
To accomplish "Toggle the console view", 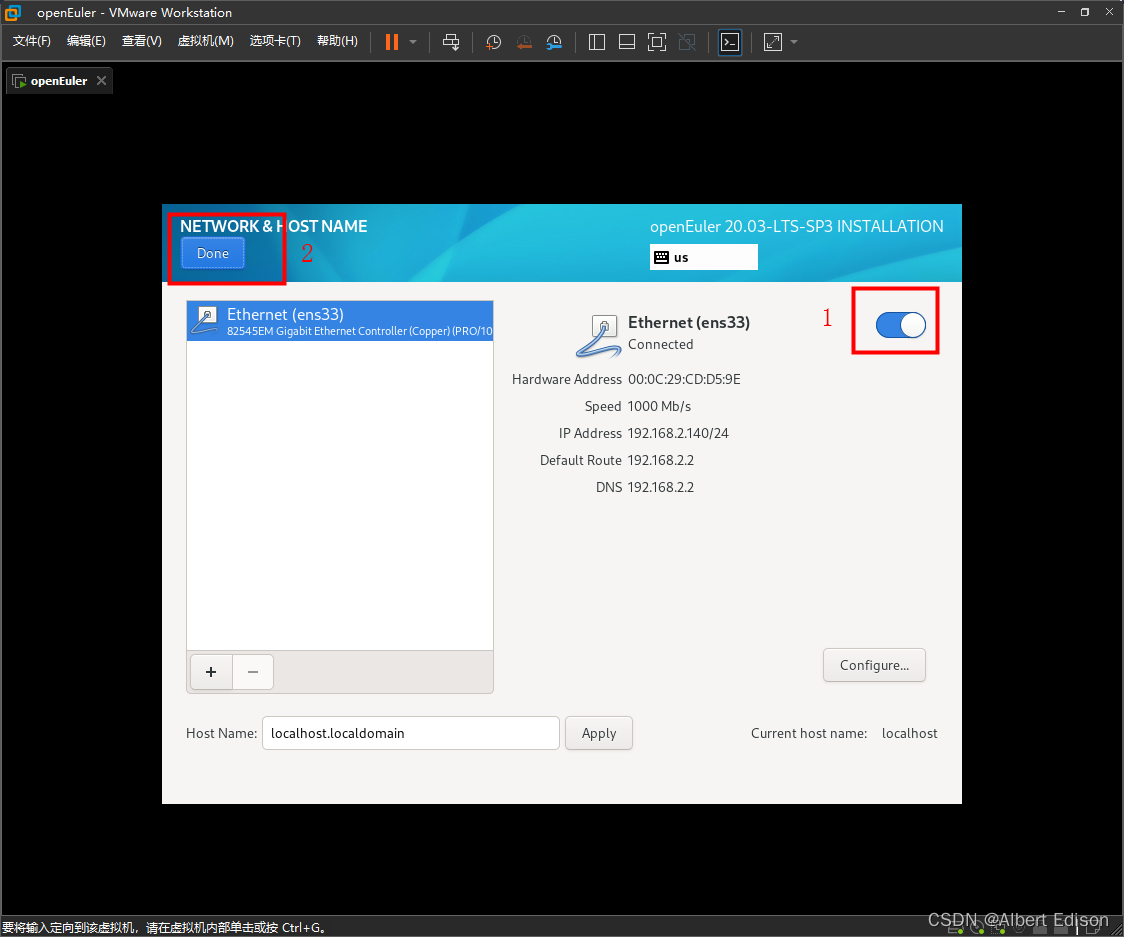I will (x=730, y=41).
